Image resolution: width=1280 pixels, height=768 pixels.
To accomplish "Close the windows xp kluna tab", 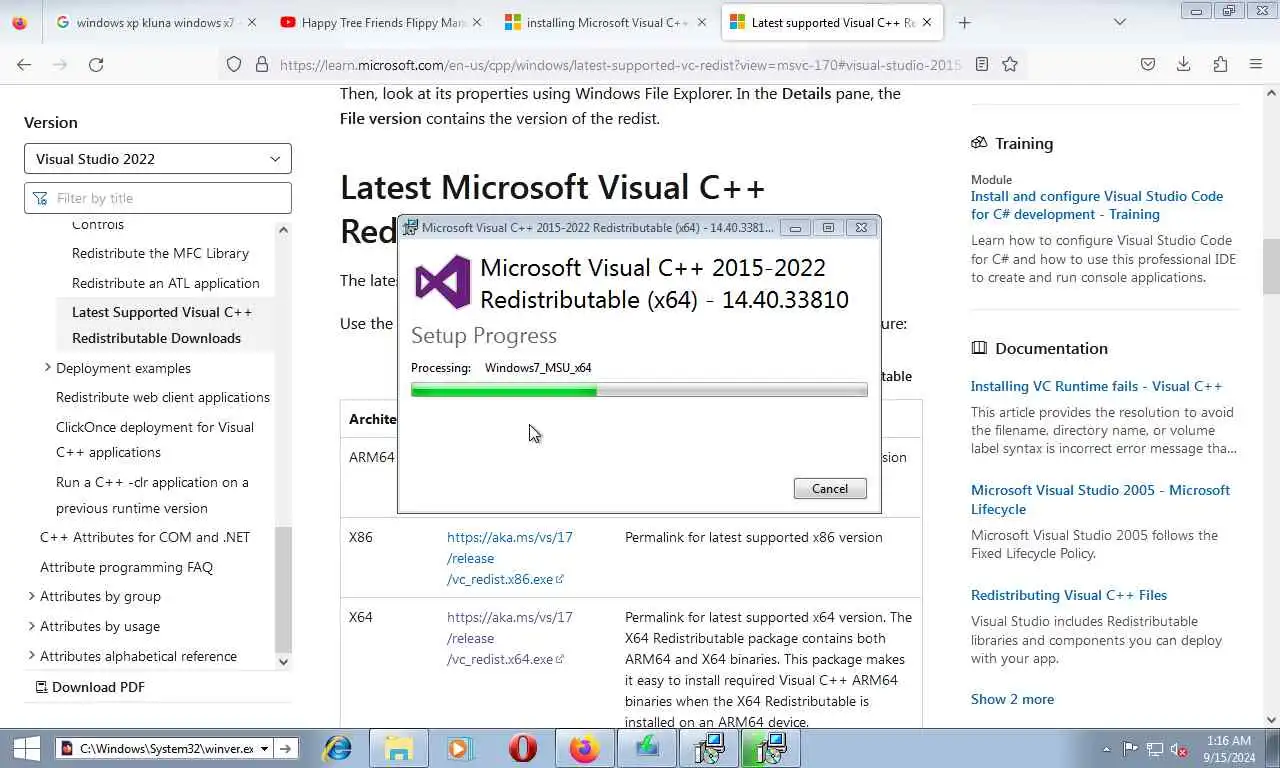I will click(251, 22).
